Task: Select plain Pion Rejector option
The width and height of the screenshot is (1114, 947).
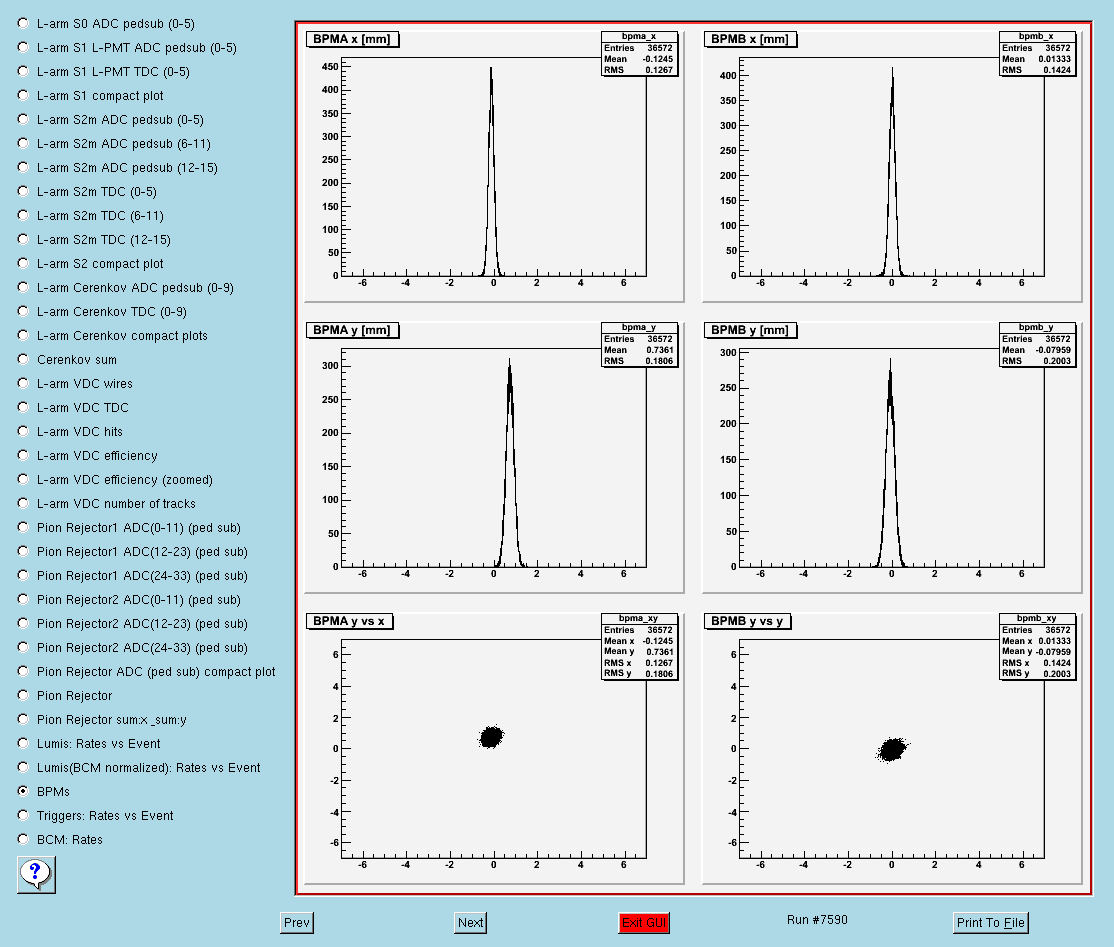Action: 23,696
